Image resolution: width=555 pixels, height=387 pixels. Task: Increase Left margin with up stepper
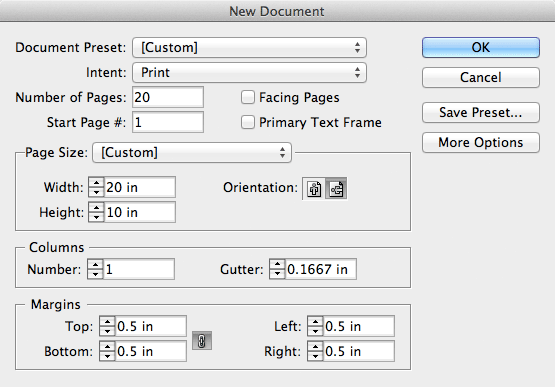coord(315,321)
